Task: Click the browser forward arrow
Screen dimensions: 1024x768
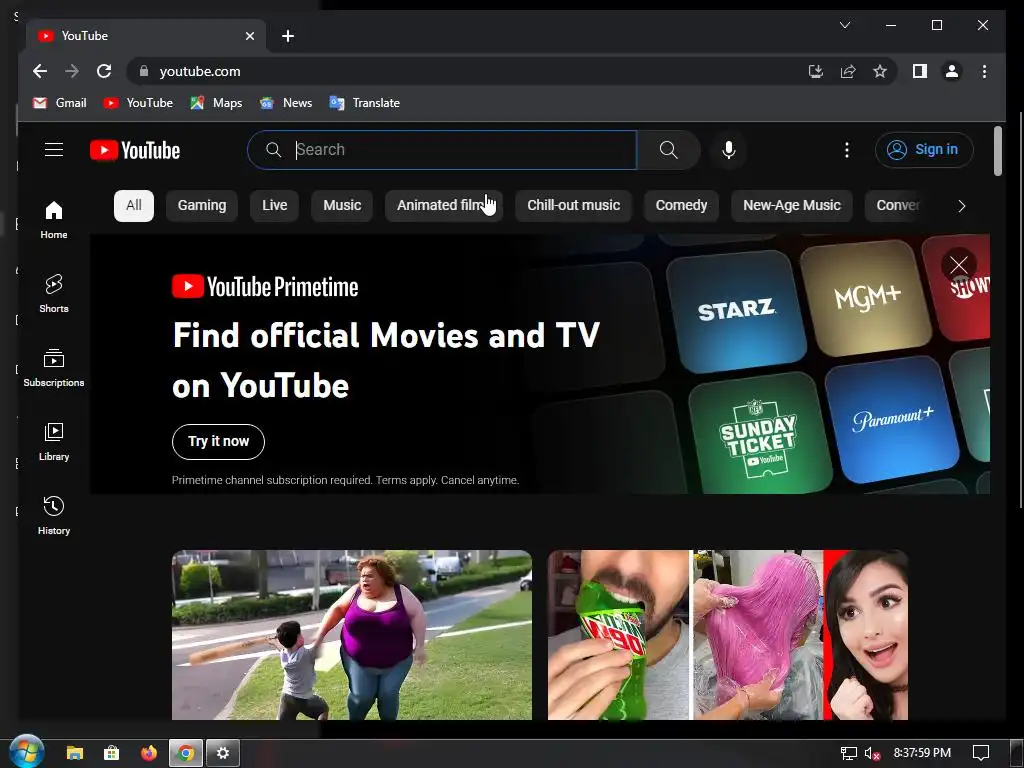Action: (72, 71)
